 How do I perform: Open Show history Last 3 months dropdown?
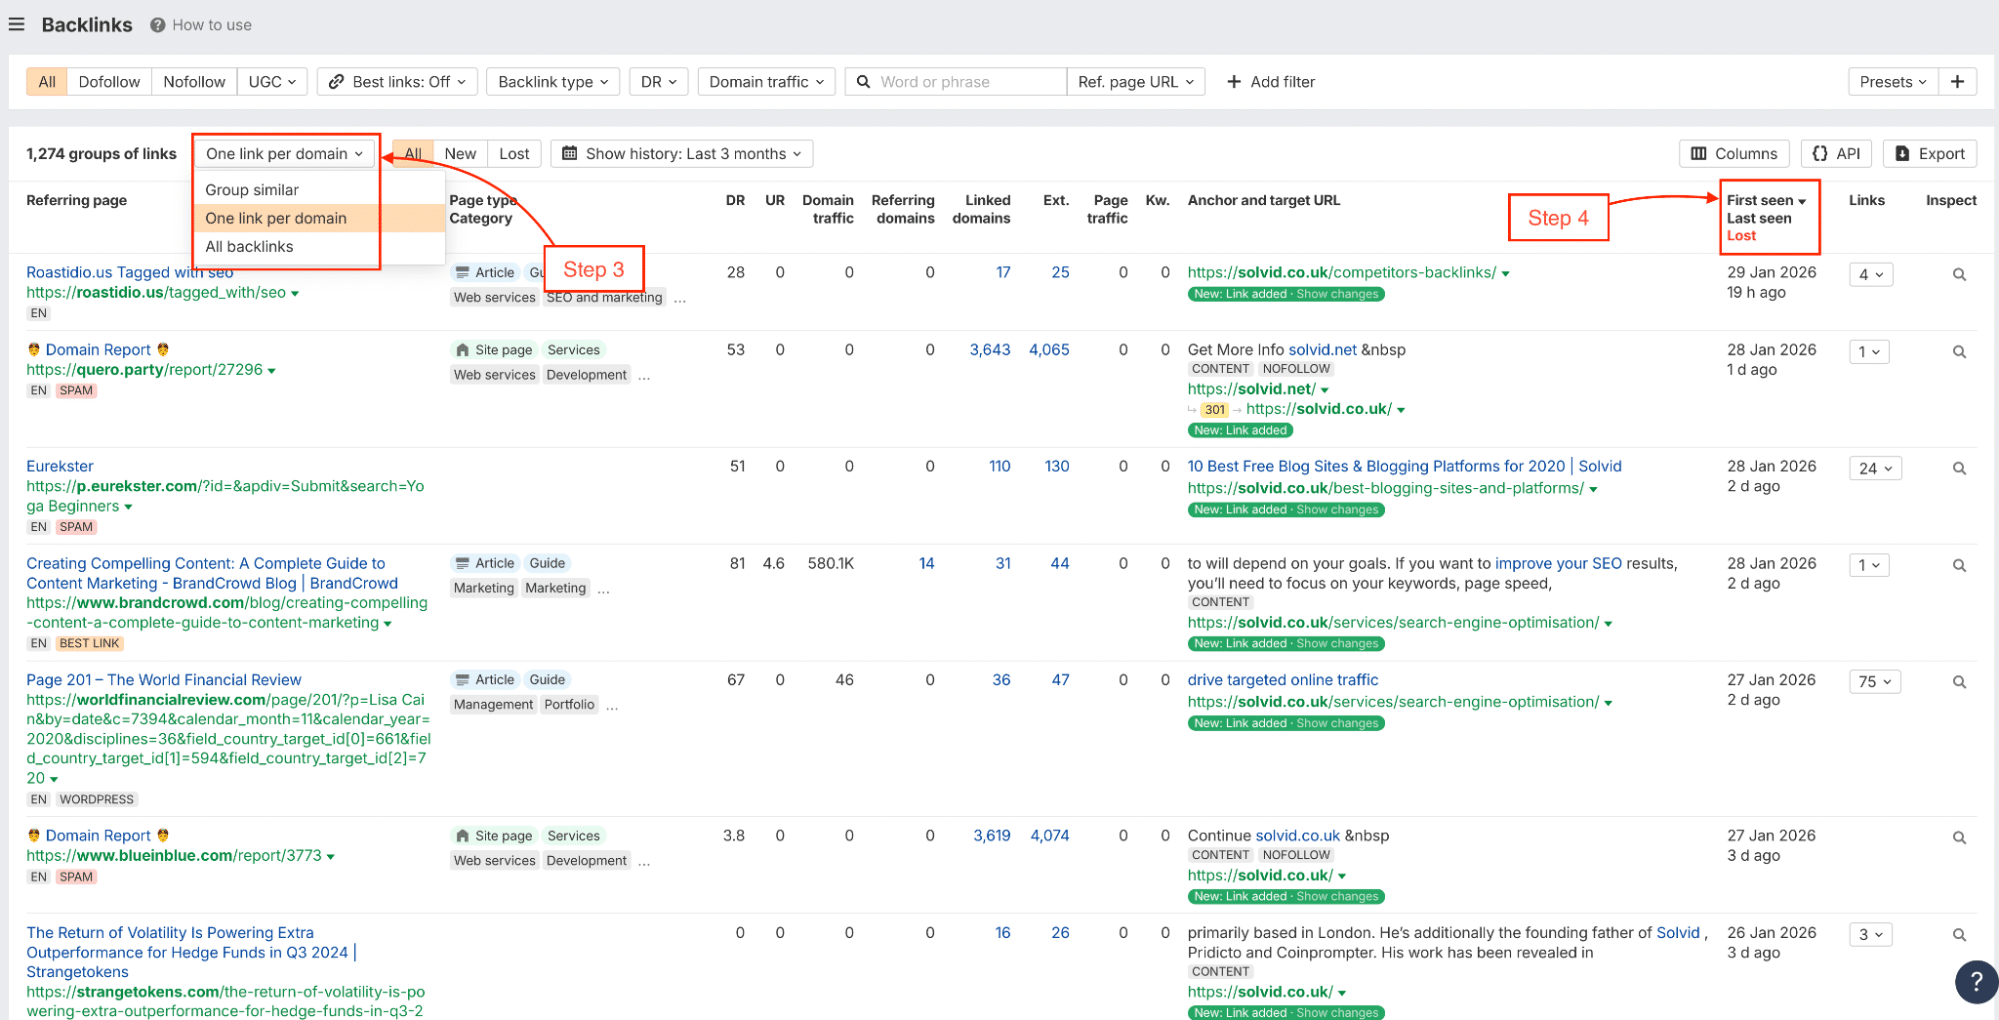coord(682,154)
